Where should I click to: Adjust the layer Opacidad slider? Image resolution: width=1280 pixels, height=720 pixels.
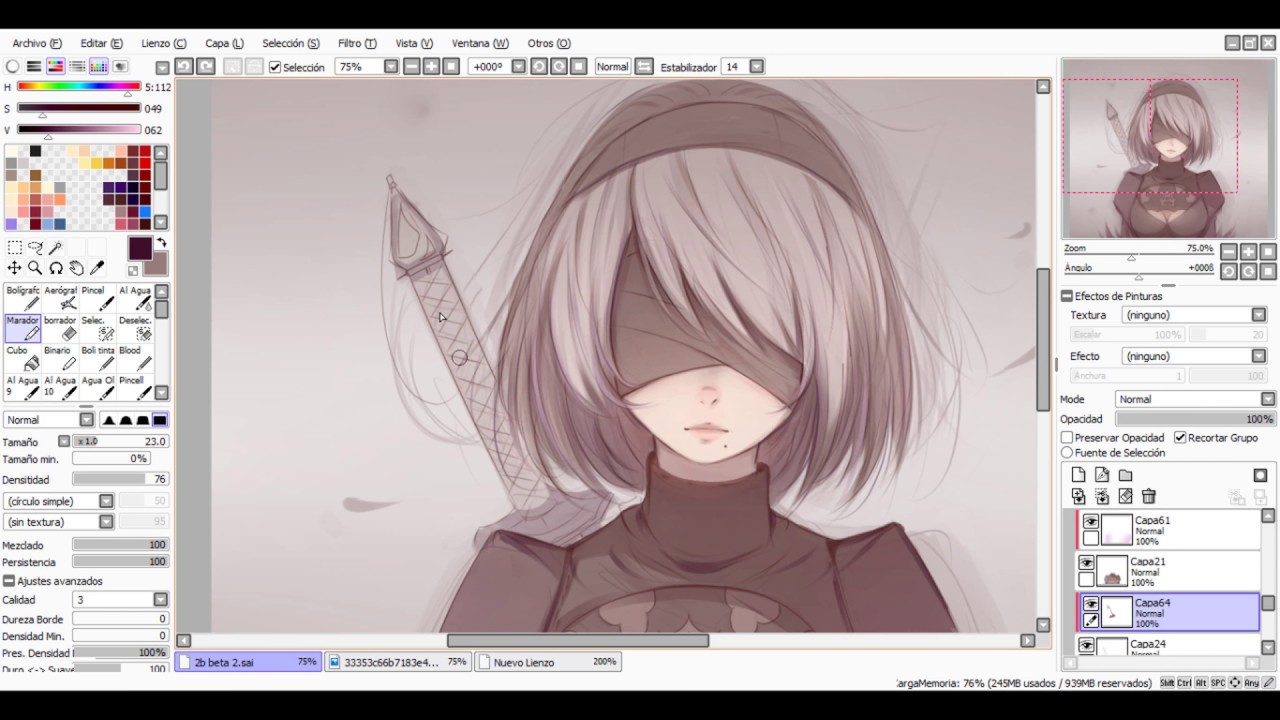pyautogui.click(x=1195, y=419)
